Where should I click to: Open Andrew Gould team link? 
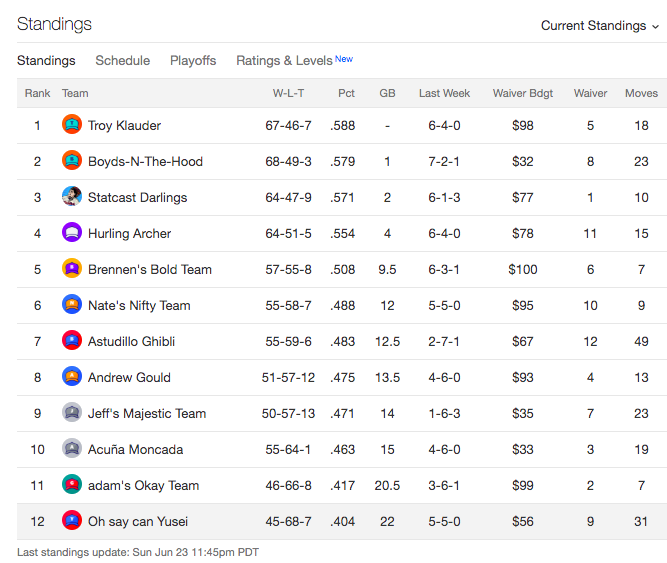coord(129,377)
